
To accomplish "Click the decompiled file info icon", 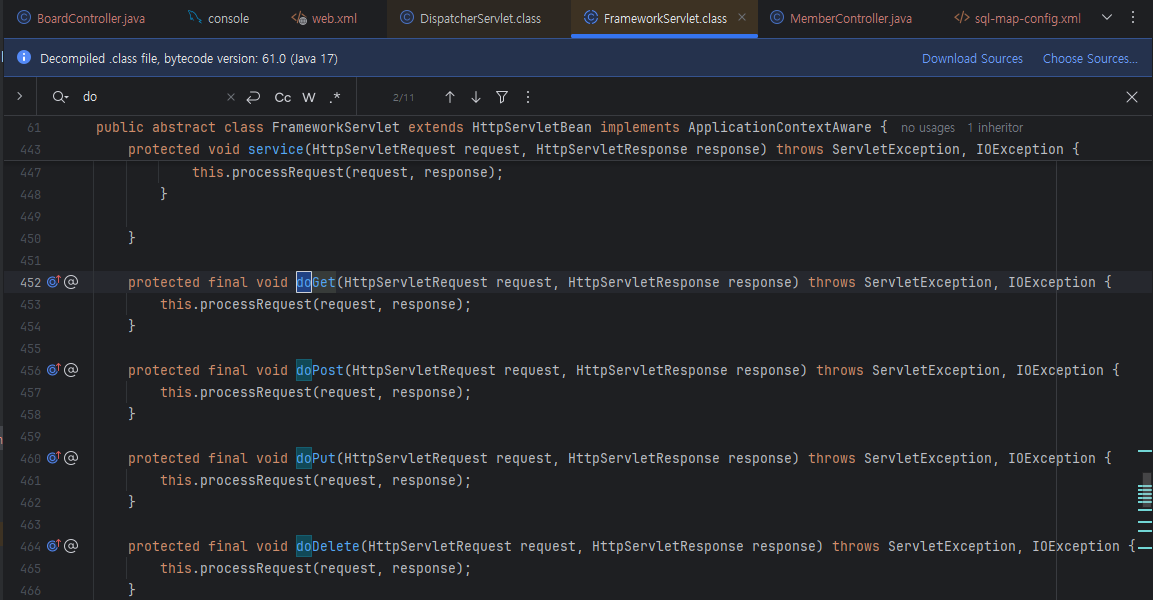I will tap(24, 57).
